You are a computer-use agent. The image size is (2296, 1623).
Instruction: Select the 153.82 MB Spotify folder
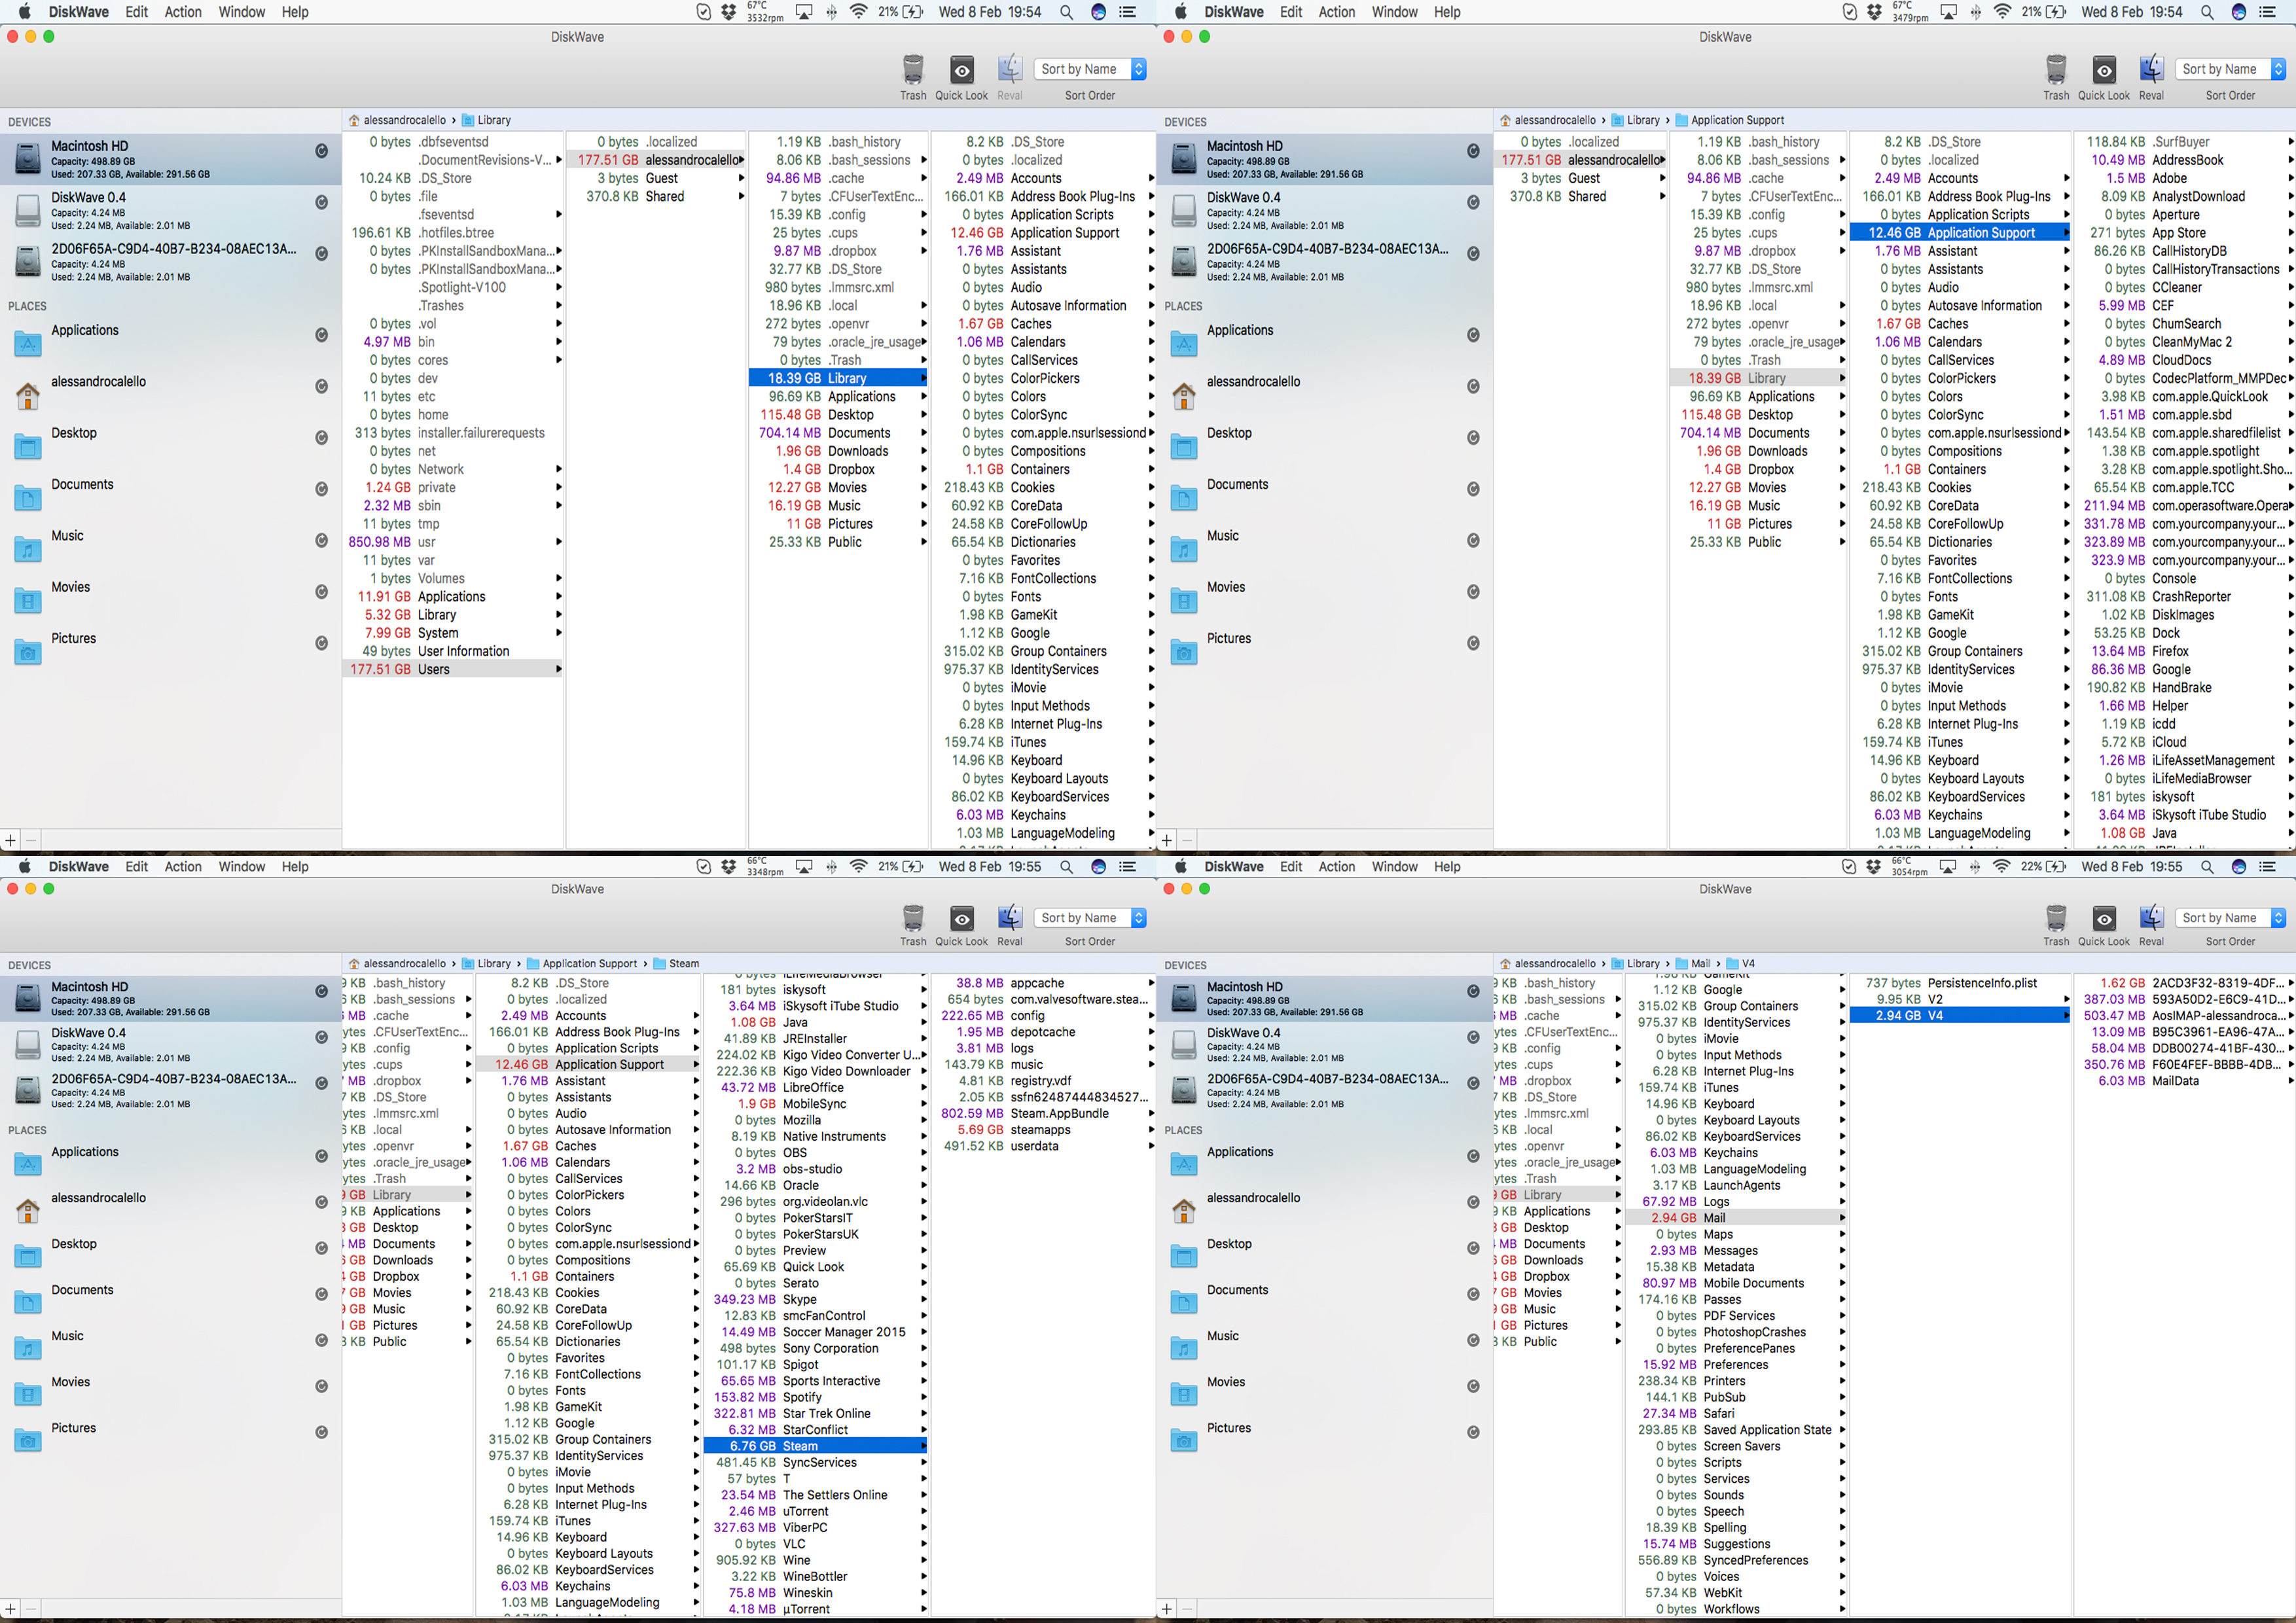pos(802,1397)
